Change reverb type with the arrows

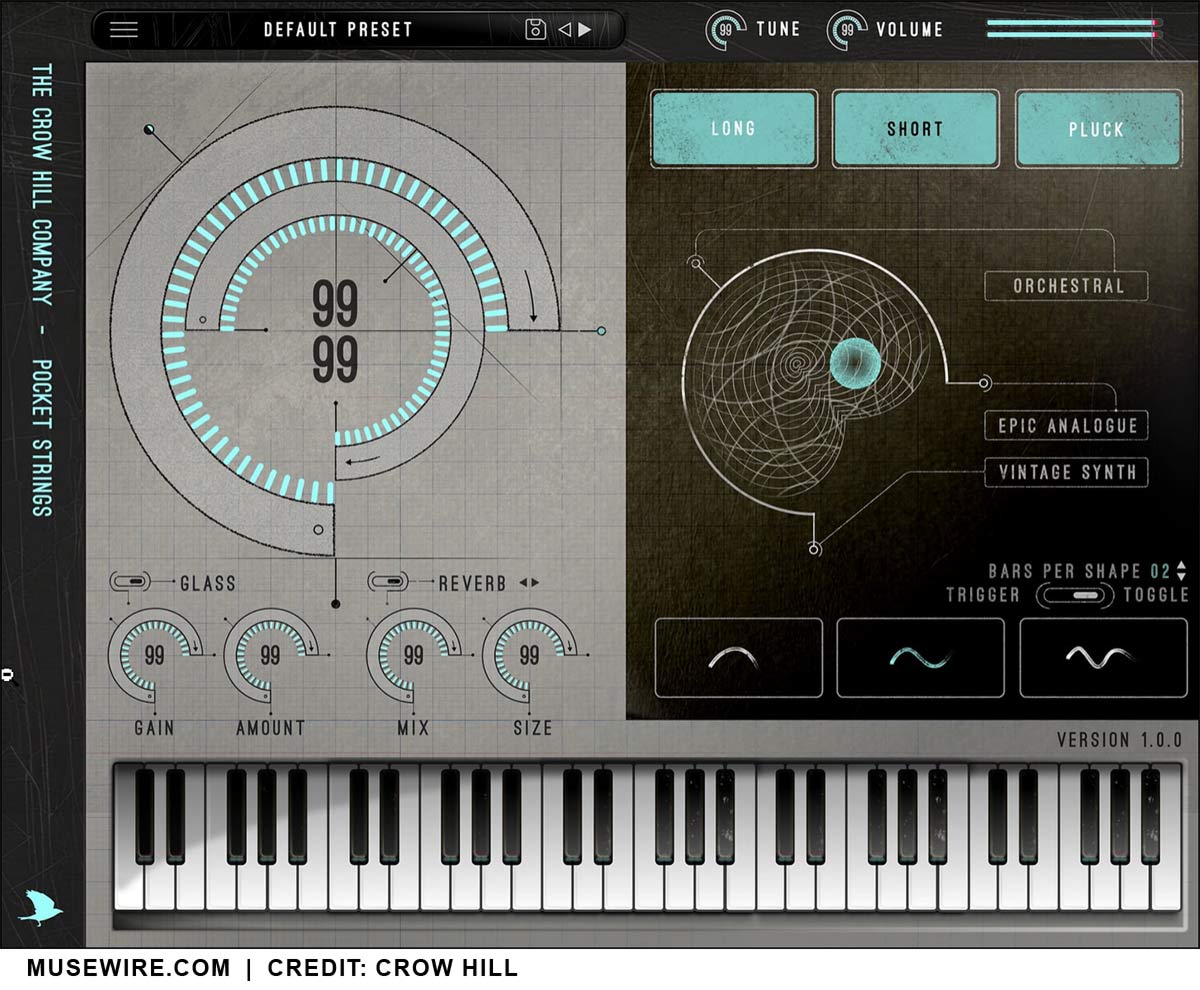click(529, 582)
